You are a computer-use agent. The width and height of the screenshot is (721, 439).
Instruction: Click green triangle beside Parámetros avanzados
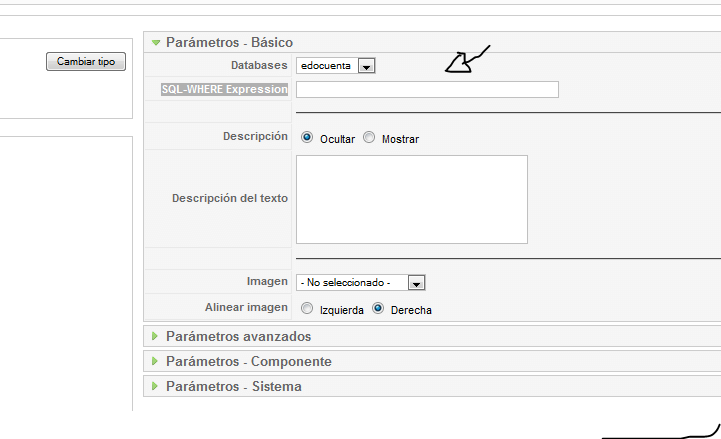(155, 336)
